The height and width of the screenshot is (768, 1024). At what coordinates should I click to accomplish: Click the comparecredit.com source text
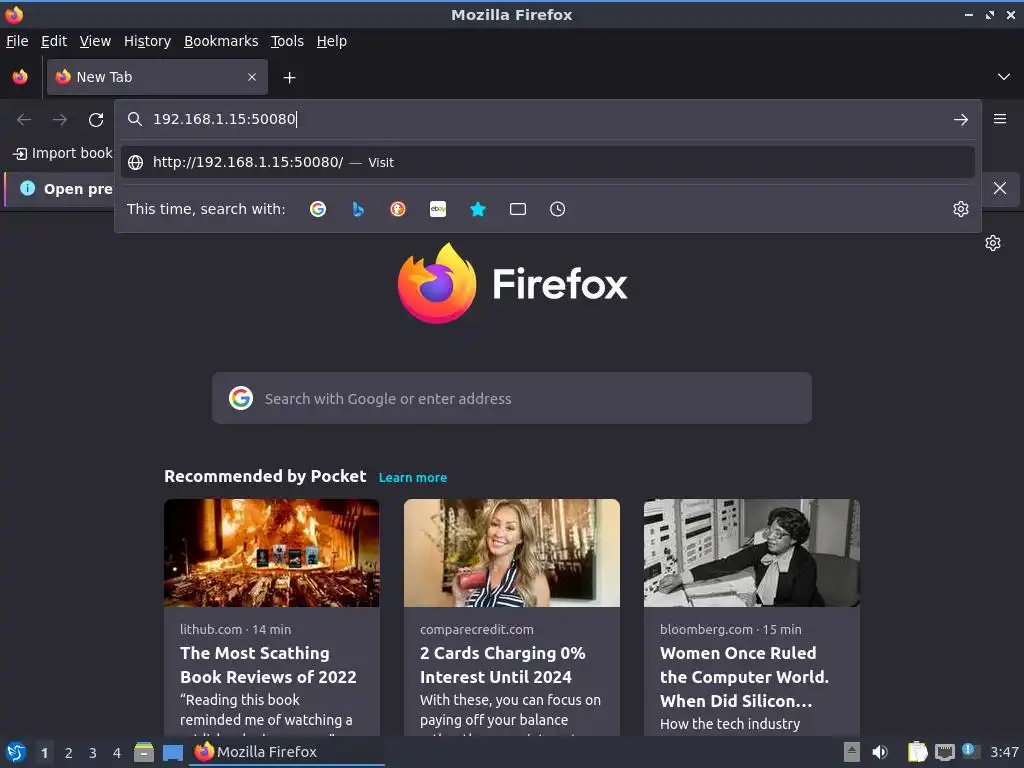[477, 630]
